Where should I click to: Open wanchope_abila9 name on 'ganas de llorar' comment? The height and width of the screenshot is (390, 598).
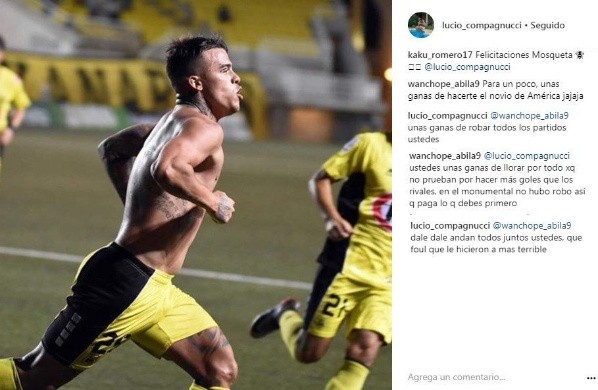(445, 156)
